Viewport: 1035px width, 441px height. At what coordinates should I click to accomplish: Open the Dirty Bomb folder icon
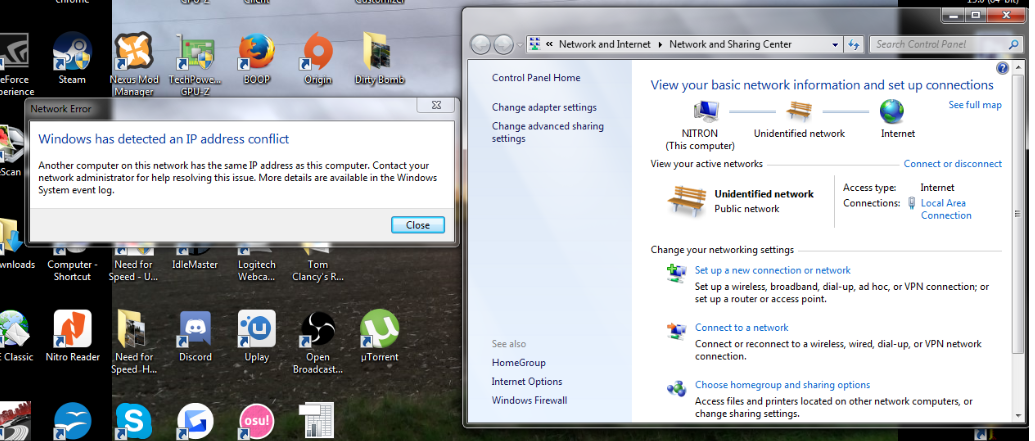click(380, 58)
